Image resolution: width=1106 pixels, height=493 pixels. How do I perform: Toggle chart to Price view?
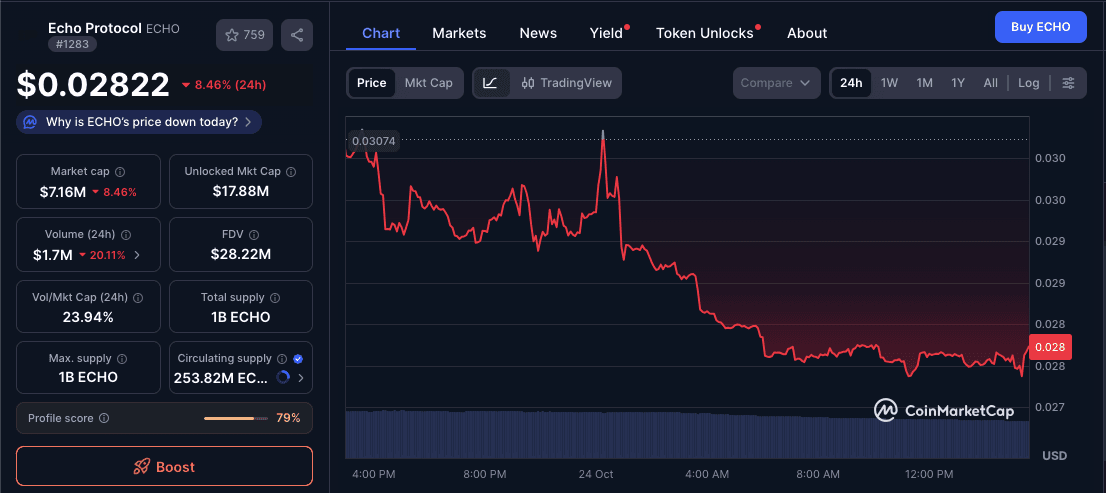click(371, 83)
